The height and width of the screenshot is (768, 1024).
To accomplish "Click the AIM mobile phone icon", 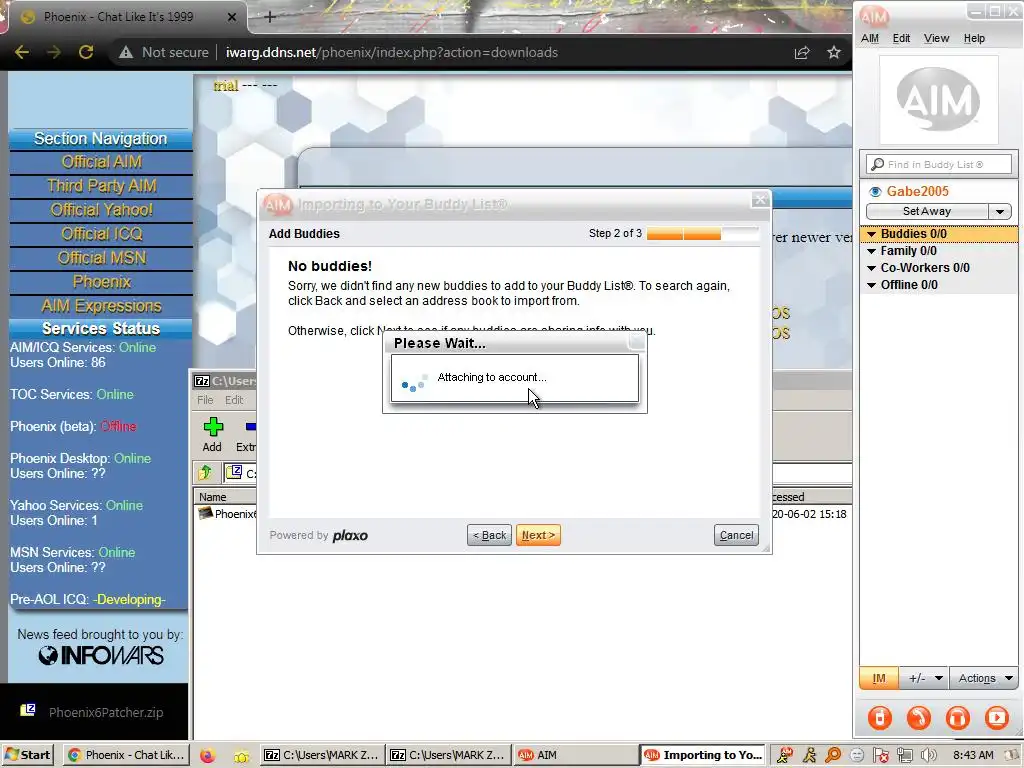I will point(879,717).
